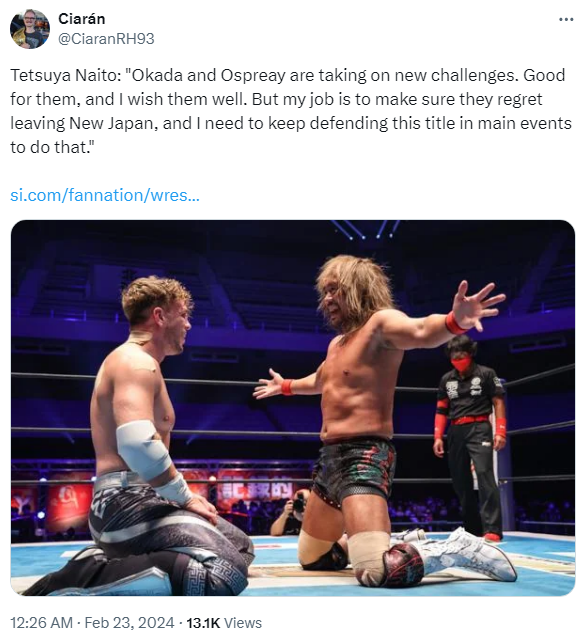Click the 12:26 AM timestamp
The height and width of the screenshot is (636, 581).
click(41, 622)
